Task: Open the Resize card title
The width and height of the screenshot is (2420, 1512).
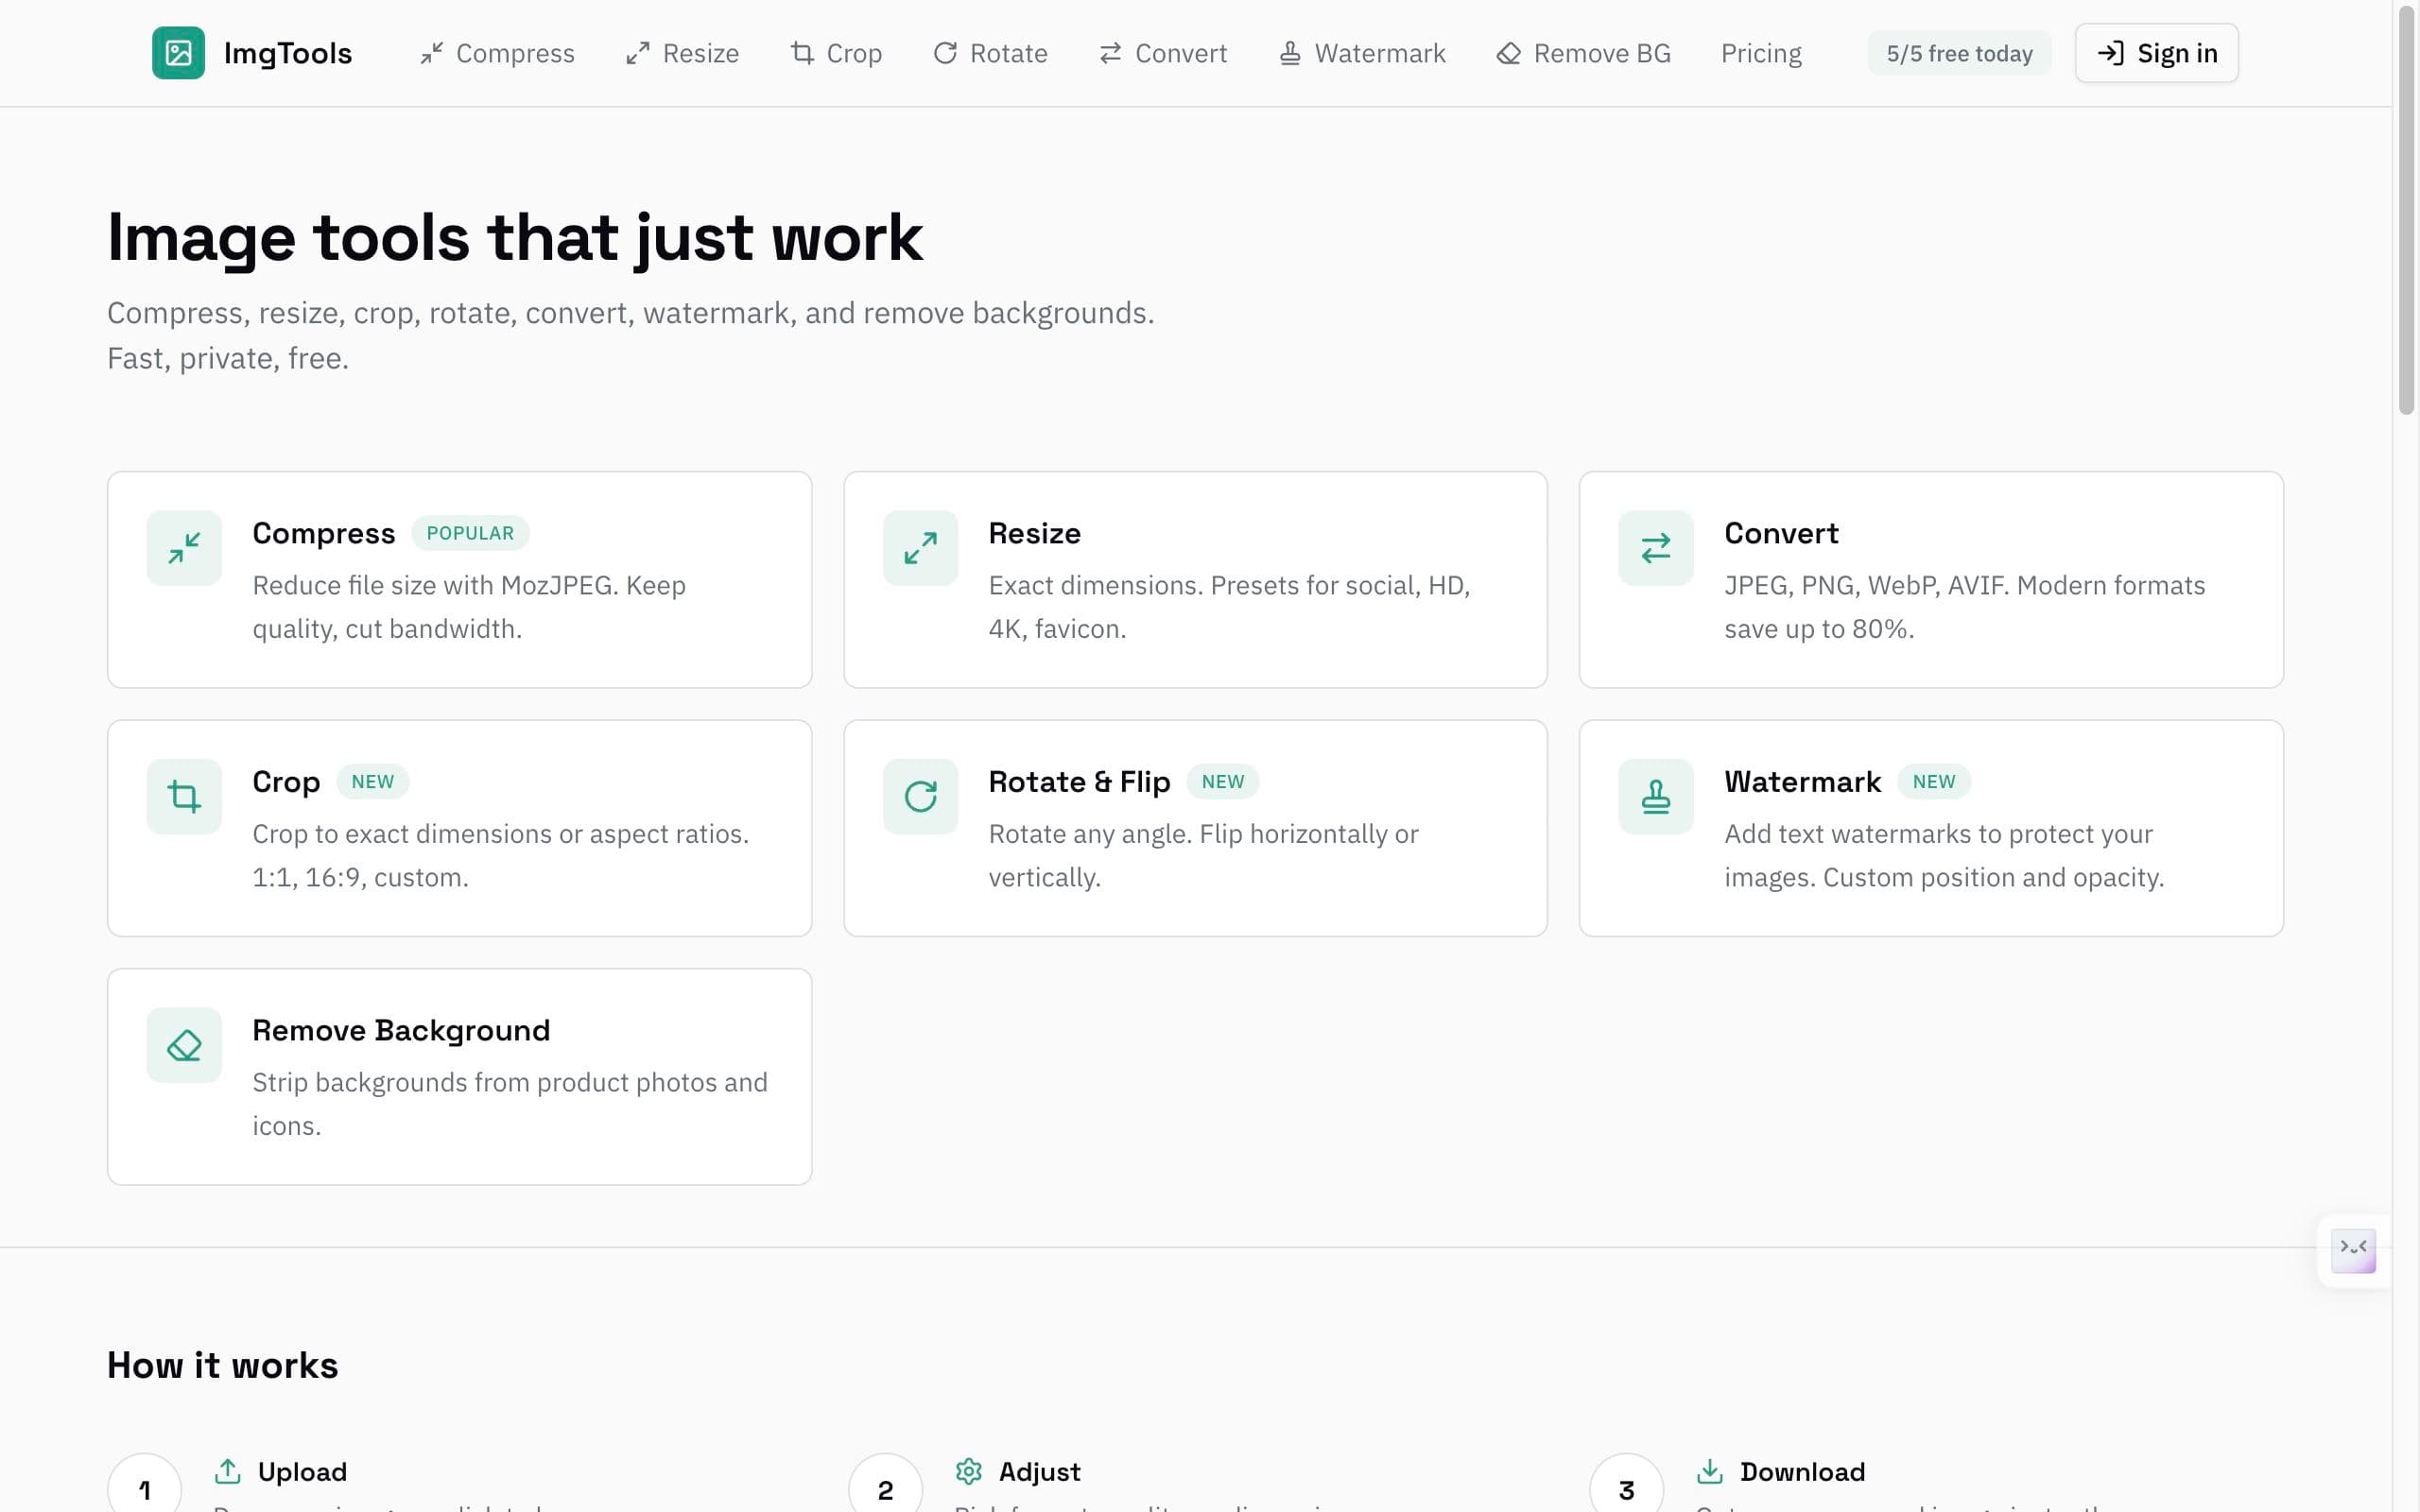Action: pos(1034,533)
